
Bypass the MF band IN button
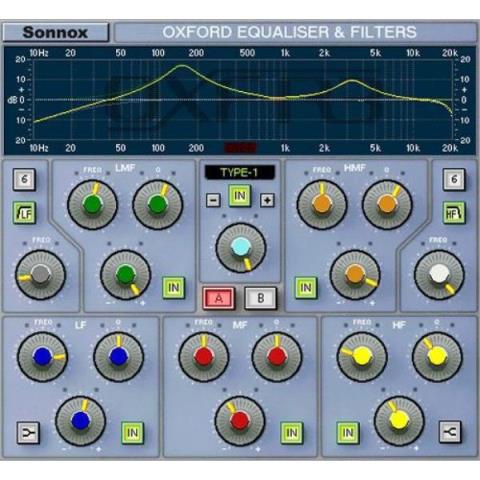coord(292,433)
